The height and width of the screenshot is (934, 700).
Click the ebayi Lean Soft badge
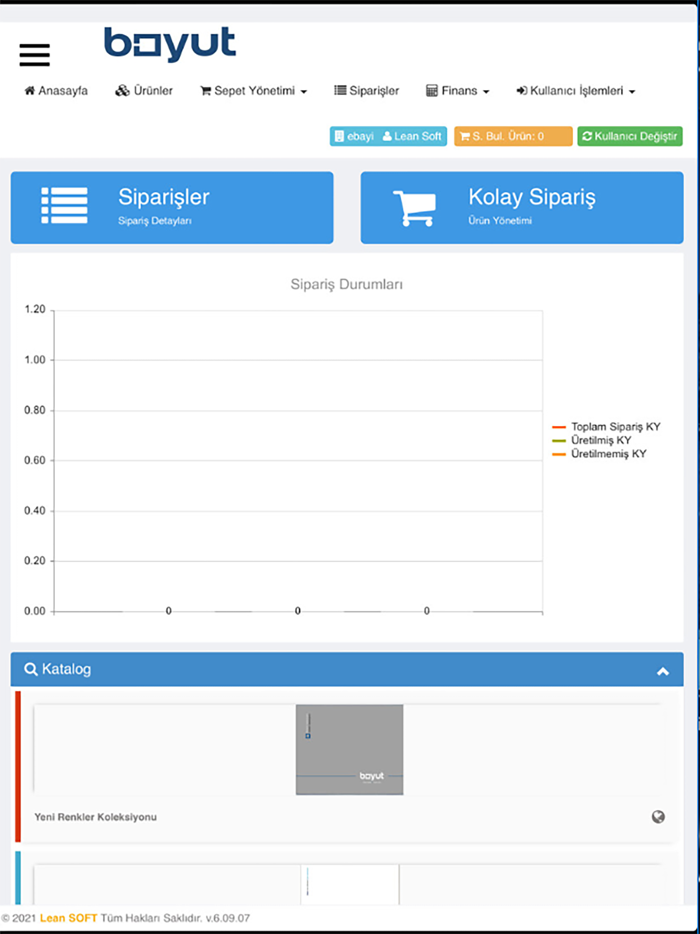click(x=388, y=136)
